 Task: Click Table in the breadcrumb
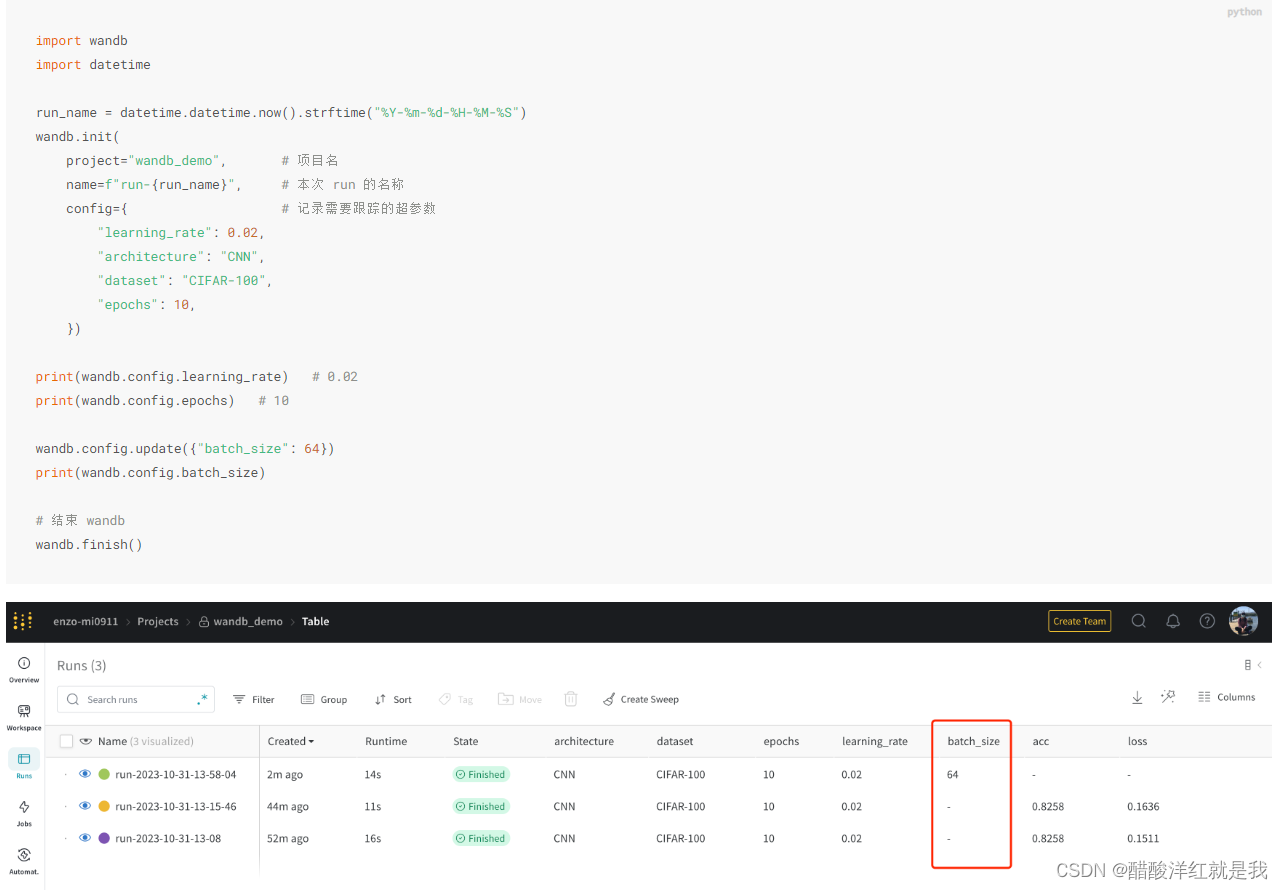(315, 621)
